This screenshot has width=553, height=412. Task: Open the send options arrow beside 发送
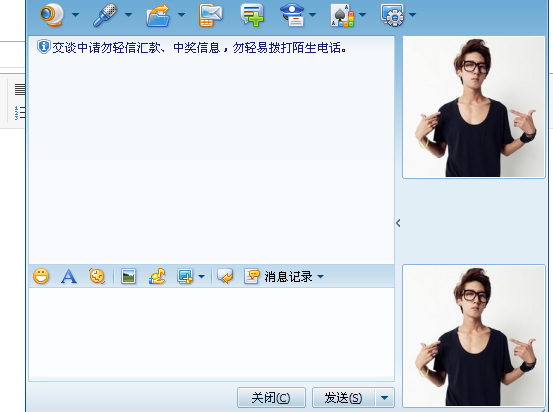[384, 398]
